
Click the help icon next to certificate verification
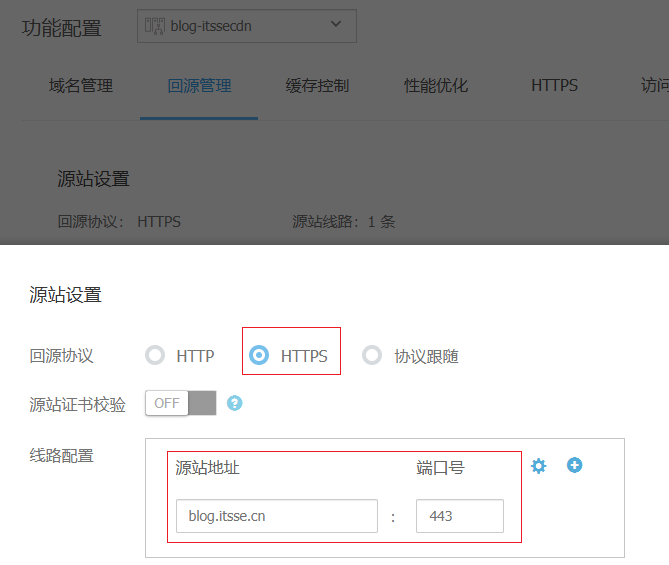pos(234,403)
